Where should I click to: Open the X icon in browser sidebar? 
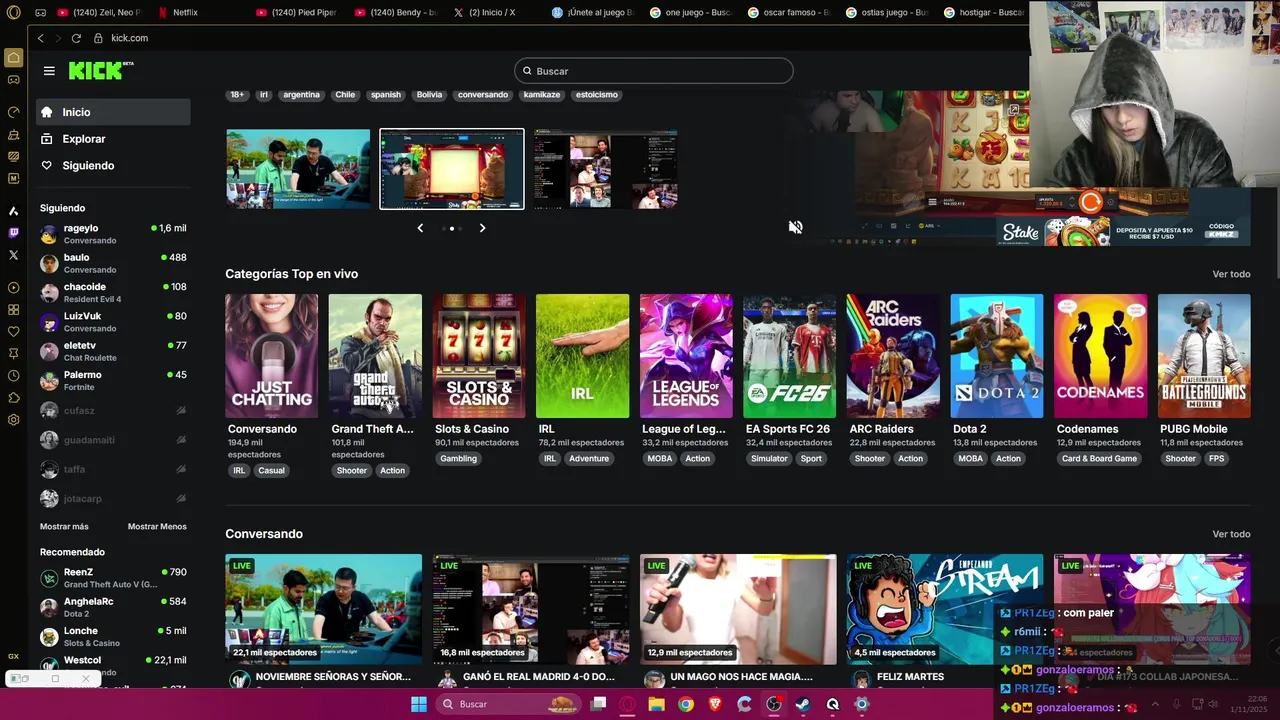[14, 255]
